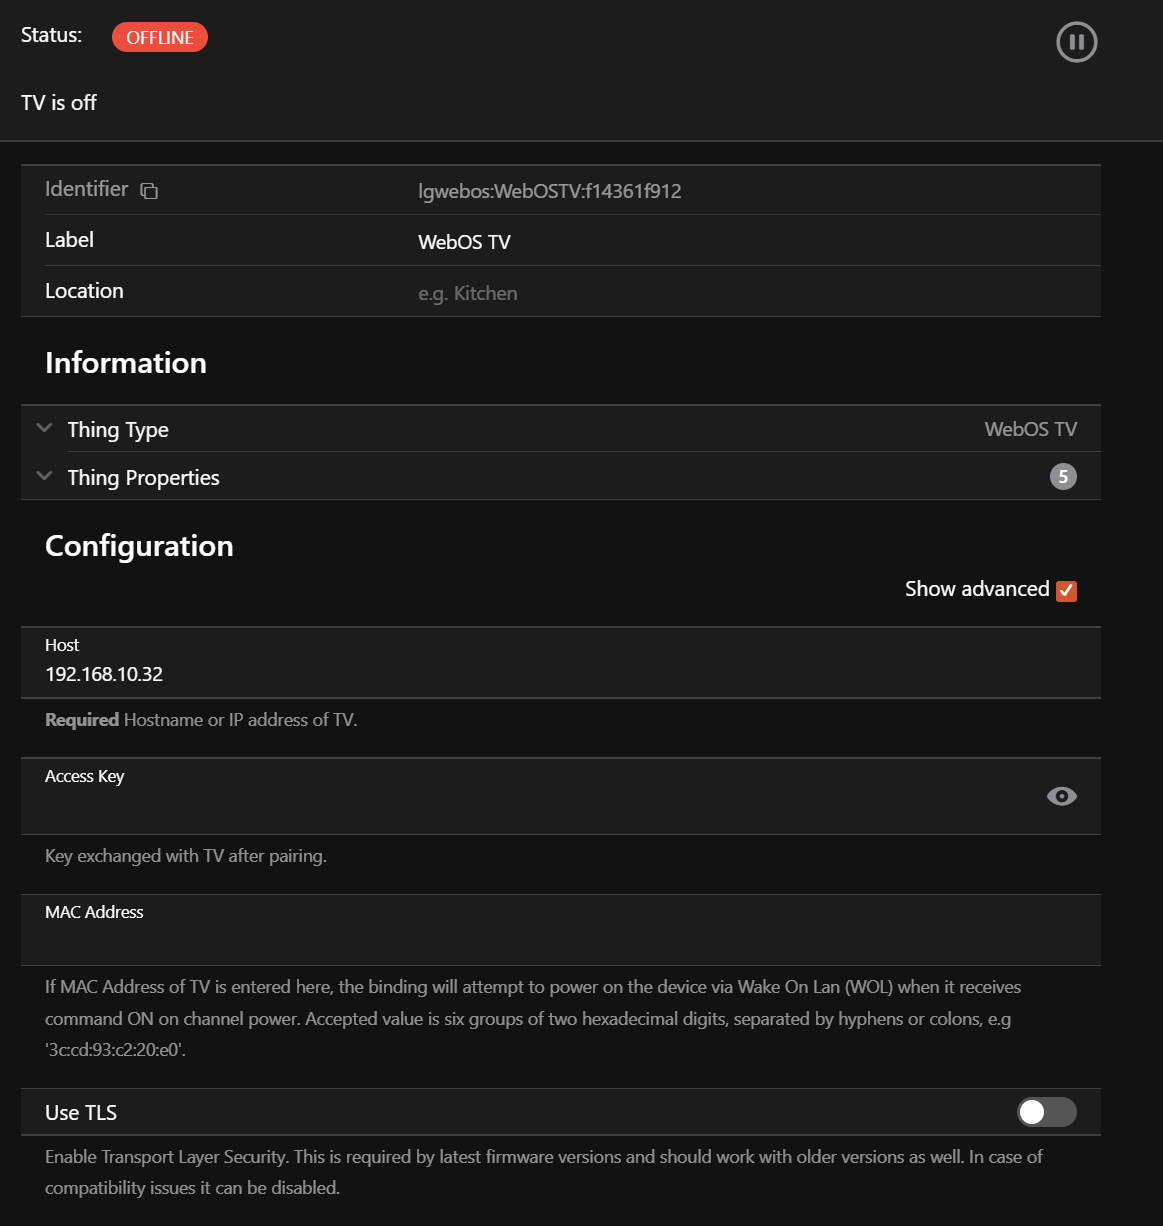Pause the thing with the pause icon

coord(1076,42)
